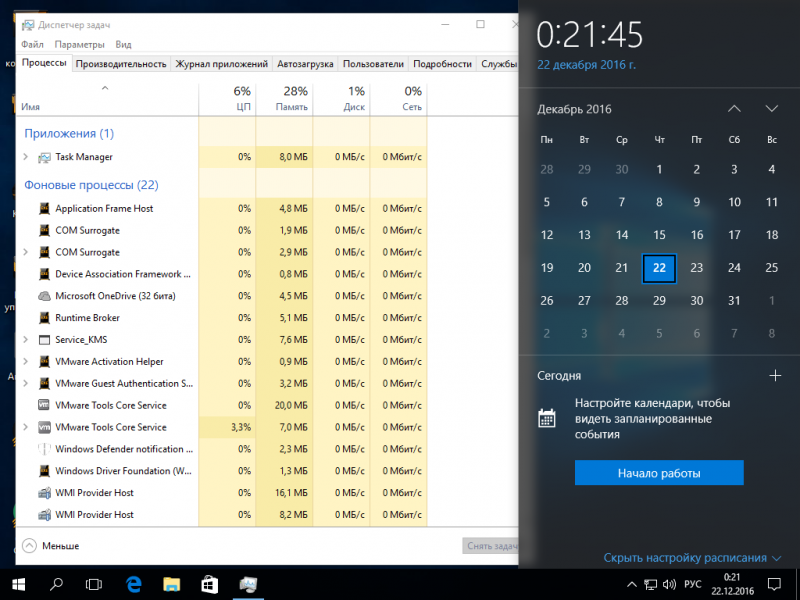Screen dimensions: 800x600
Task: Expand the Task Manager process row
Action: (26, 157)
